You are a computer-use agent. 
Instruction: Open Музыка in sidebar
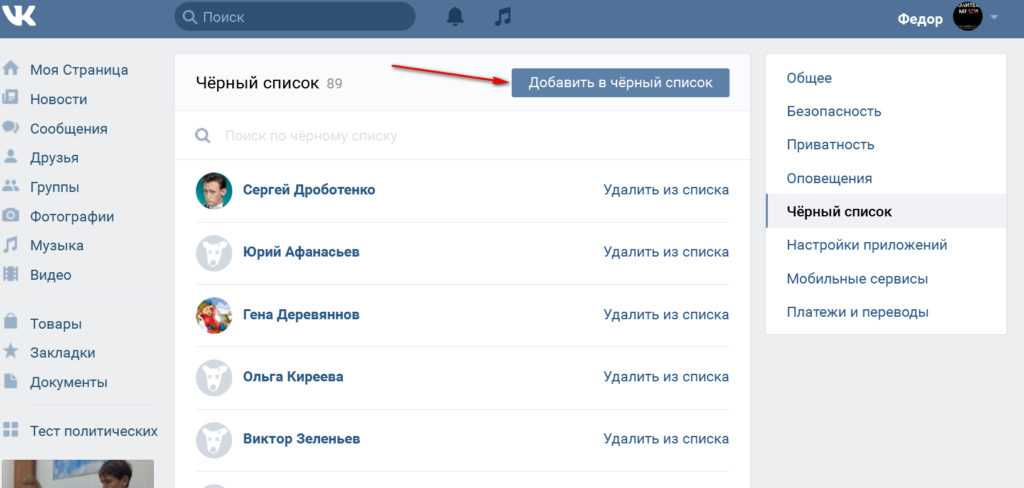[x=57, y=246]
